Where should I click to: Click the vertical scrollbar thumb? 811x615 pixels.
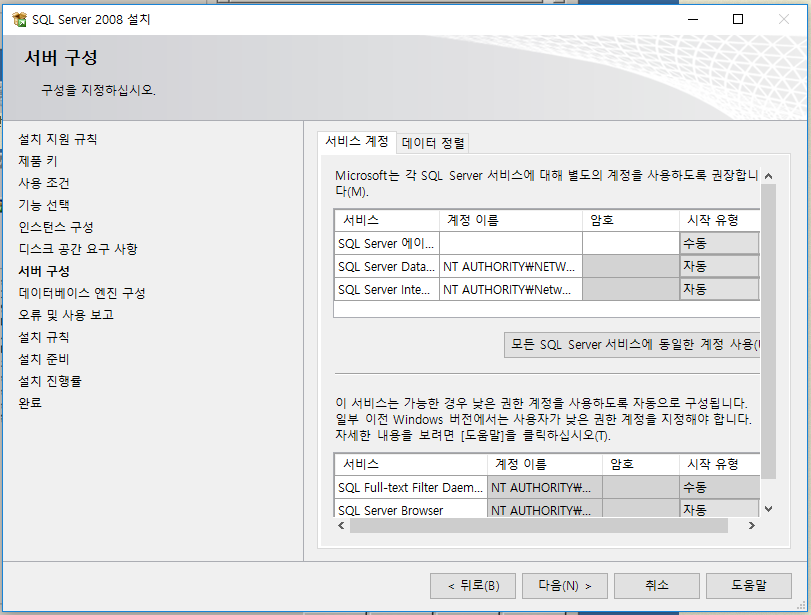click(768, 331)
